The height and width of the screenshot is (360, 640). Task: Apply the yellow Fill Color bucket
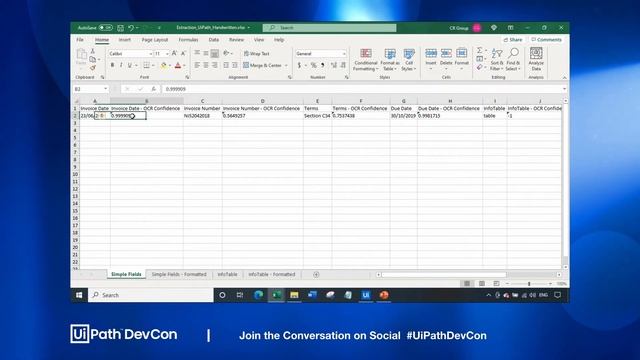pos(164,65)
